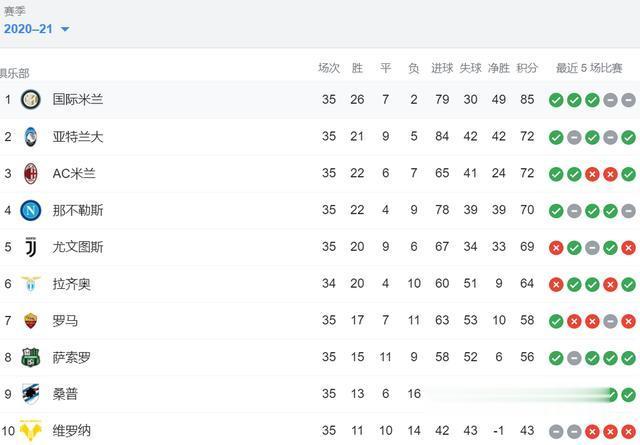This screenshot has width=640, height=445.
Task: Click the Sampdoria club crest
Action: [31, 394]
